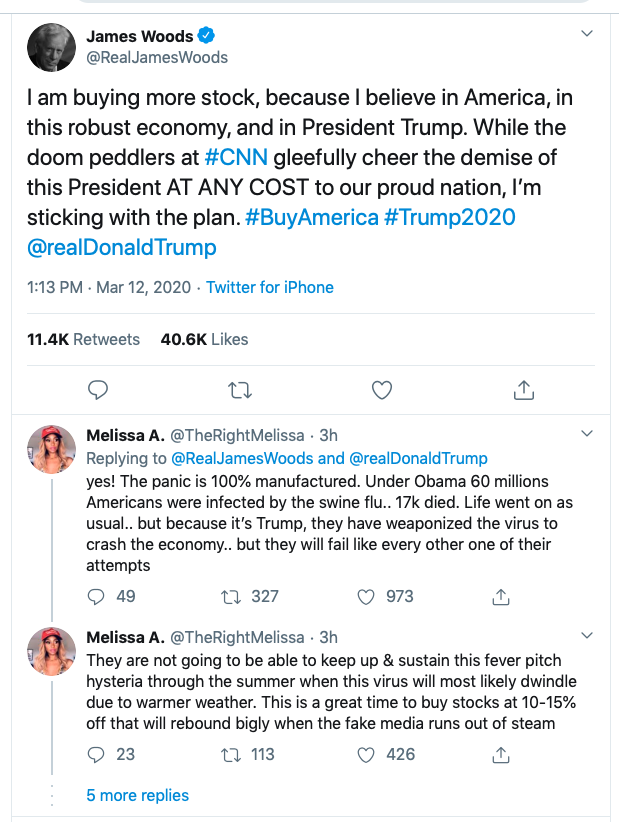The width and height of the screenshot is (619, 822).
Task: Reply to Melissa's tweet with 49 replies
Action: [x=95, y=597]
